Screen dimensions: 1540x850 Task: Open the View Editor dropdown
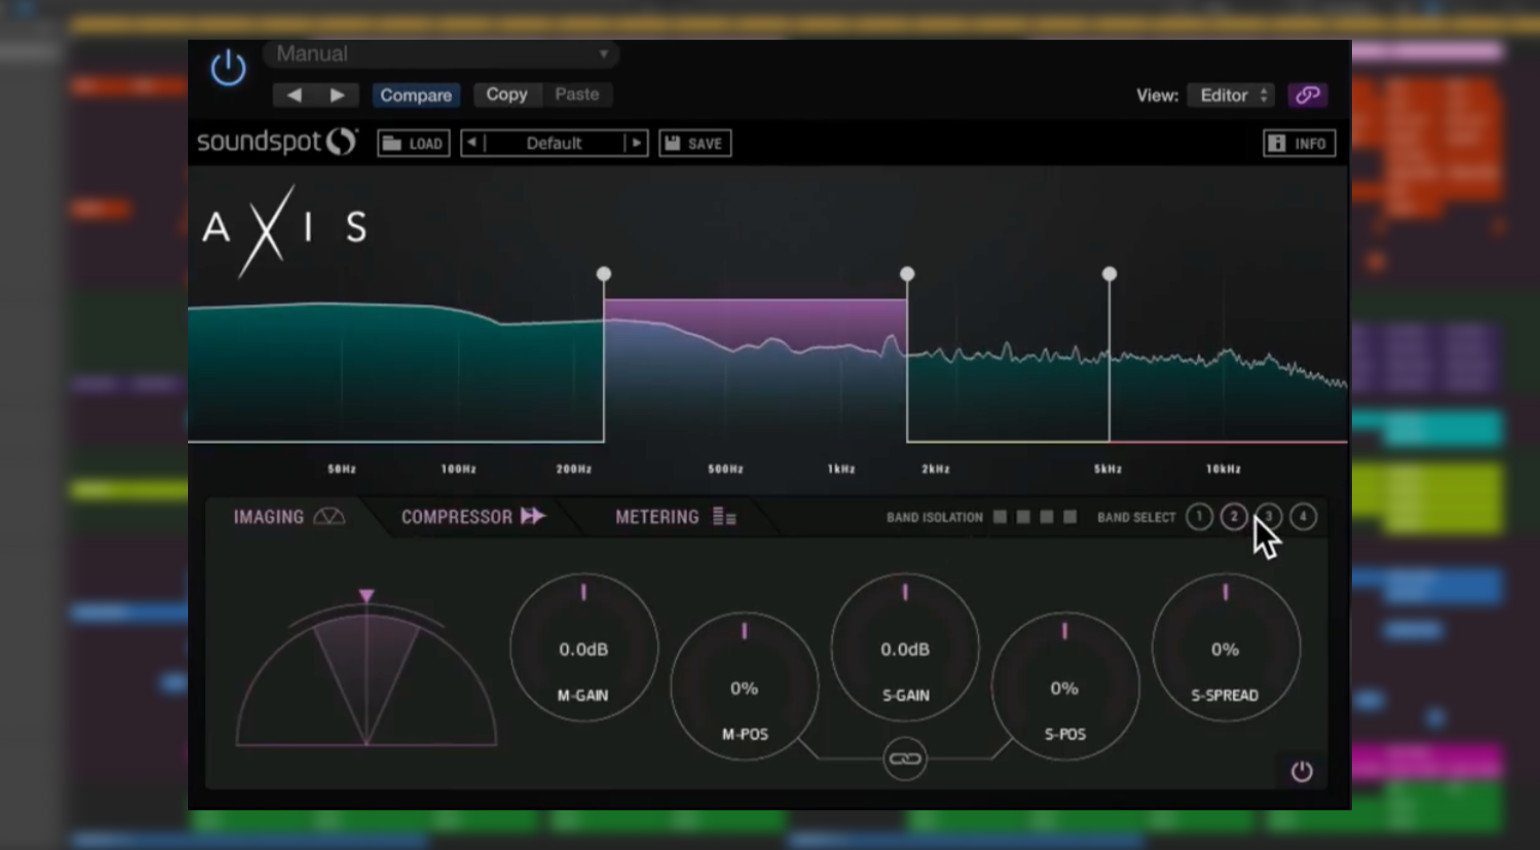(x=1232, y=95)
